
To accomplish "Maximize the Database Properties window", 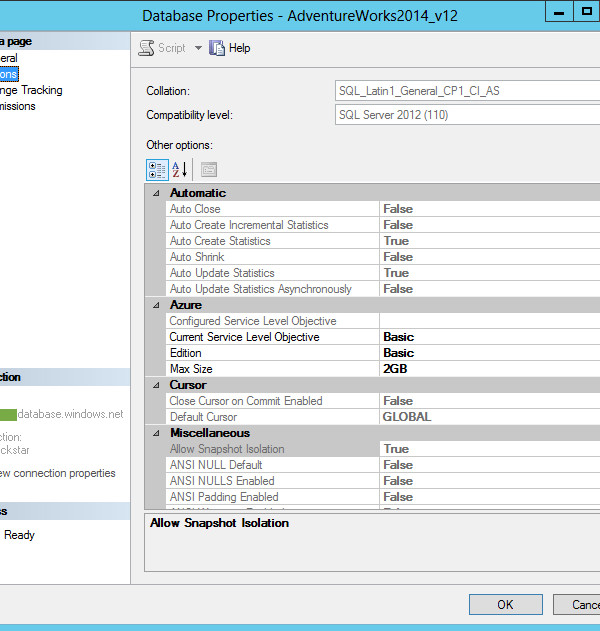I will pos(587,11).
